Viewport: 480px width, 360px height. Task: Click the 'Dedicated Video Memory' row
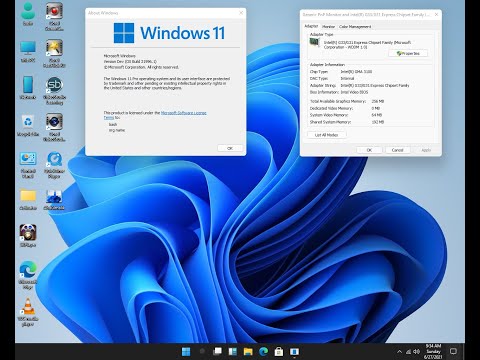point(345,108)
